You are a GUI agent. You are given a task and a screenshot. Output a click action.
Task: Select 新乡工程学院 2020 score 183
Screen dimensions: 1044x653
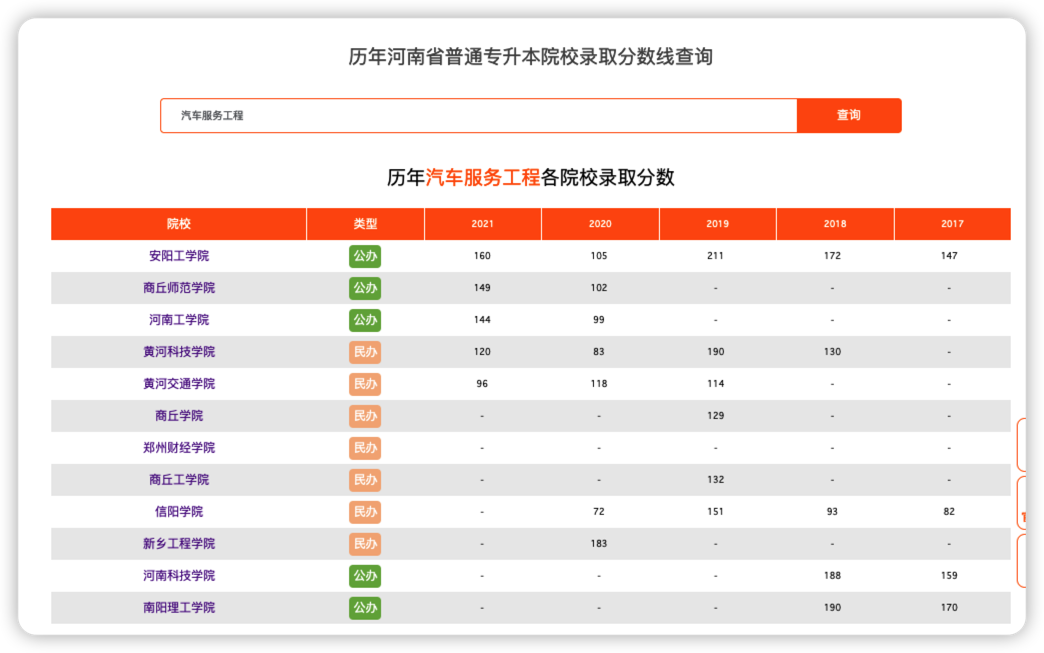point(599,543)
